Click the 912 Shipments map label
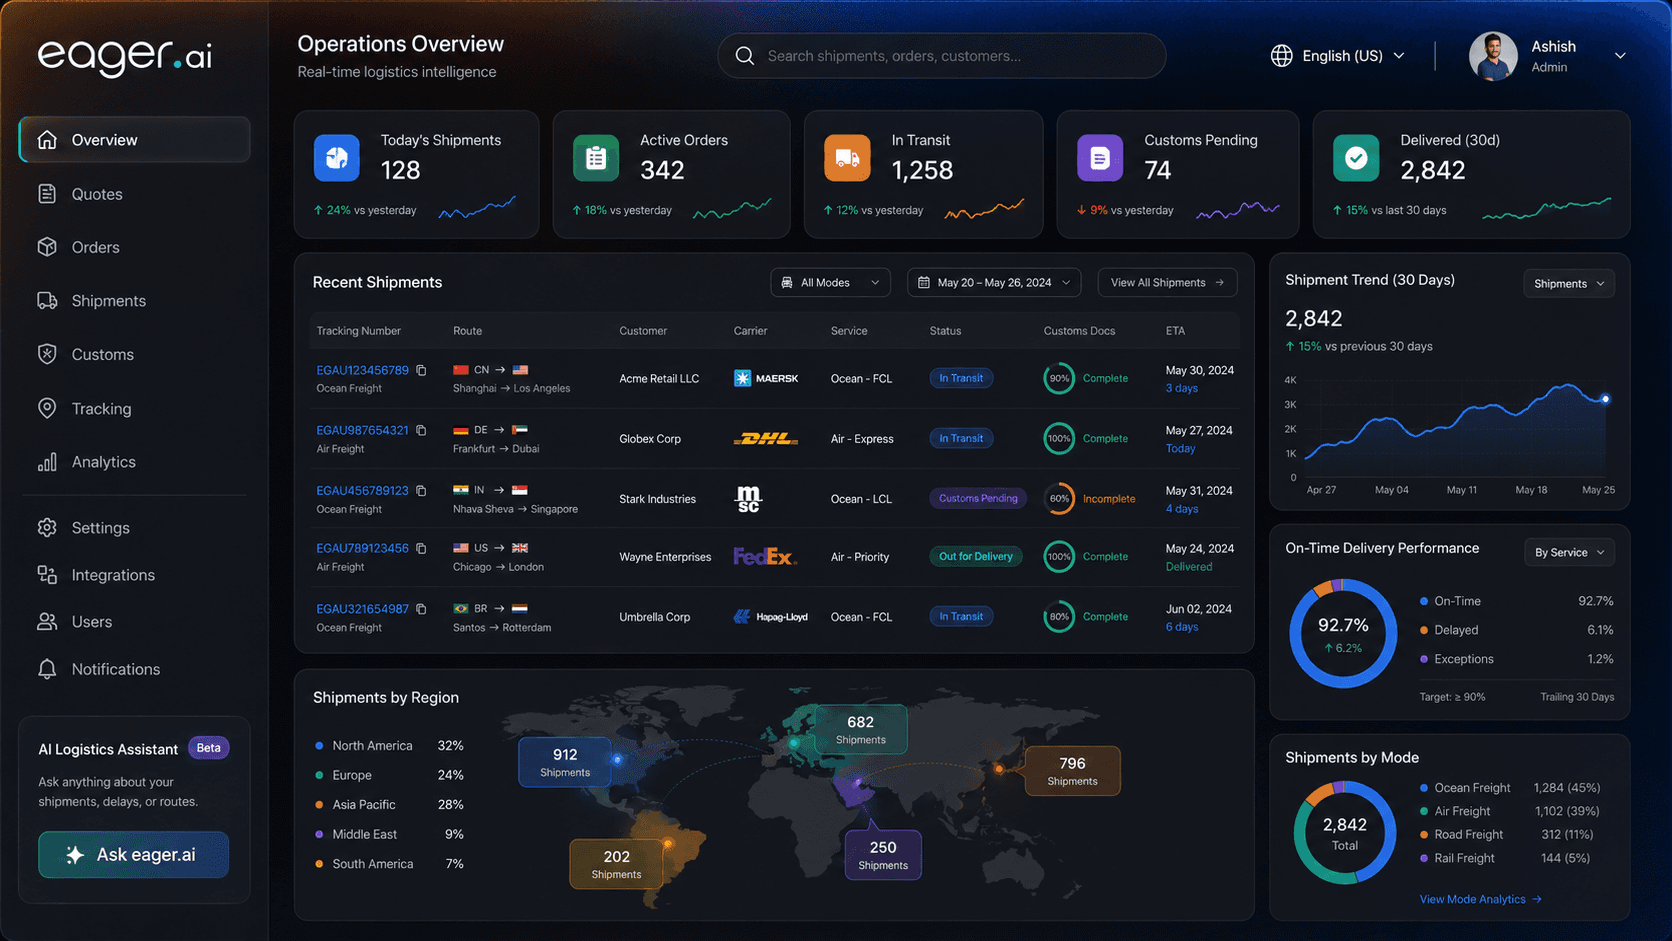The width and height of the screenshot is (1672, 941). click(x=565, y=762)
